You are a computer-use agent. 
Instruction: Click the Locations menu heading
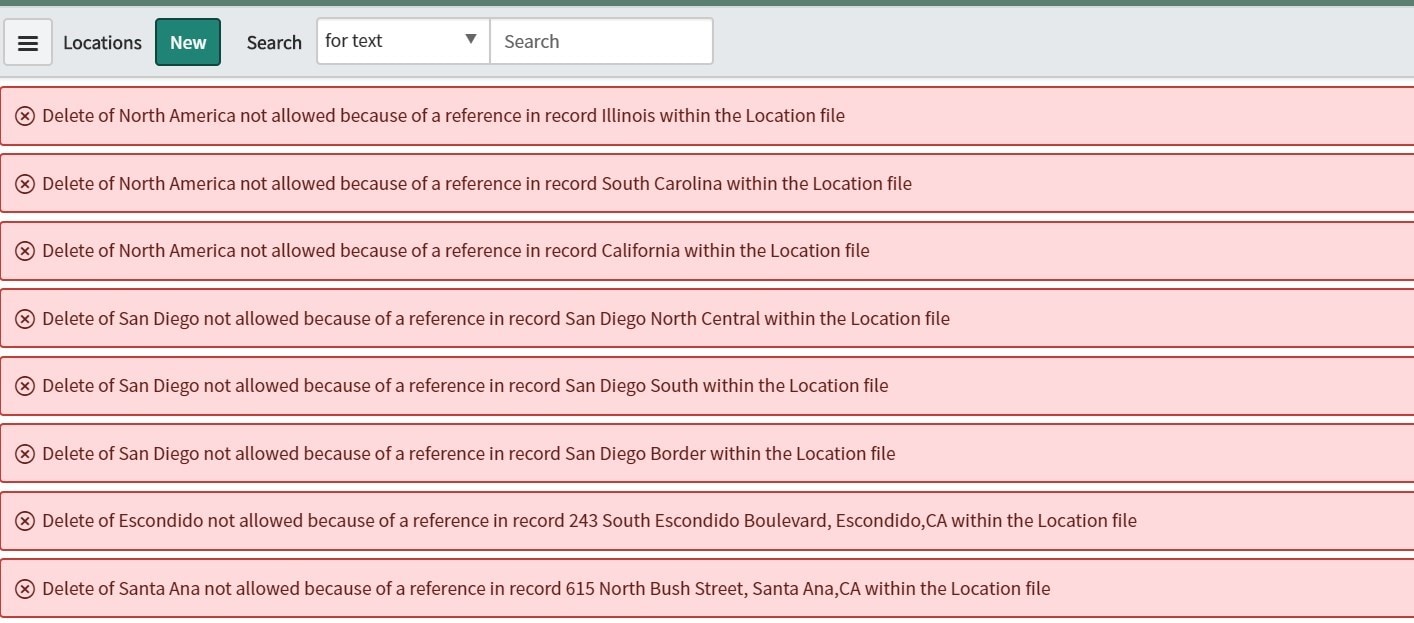point(102,42)
